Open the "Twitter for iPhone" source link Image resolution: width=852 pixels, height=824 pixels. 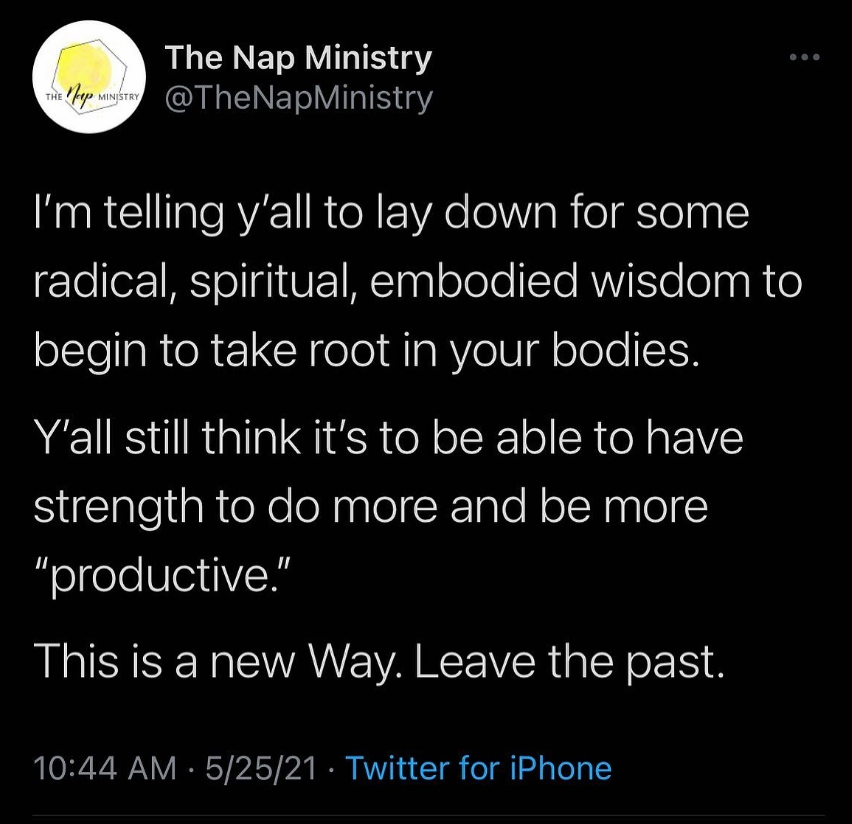(x=478, y=768)
